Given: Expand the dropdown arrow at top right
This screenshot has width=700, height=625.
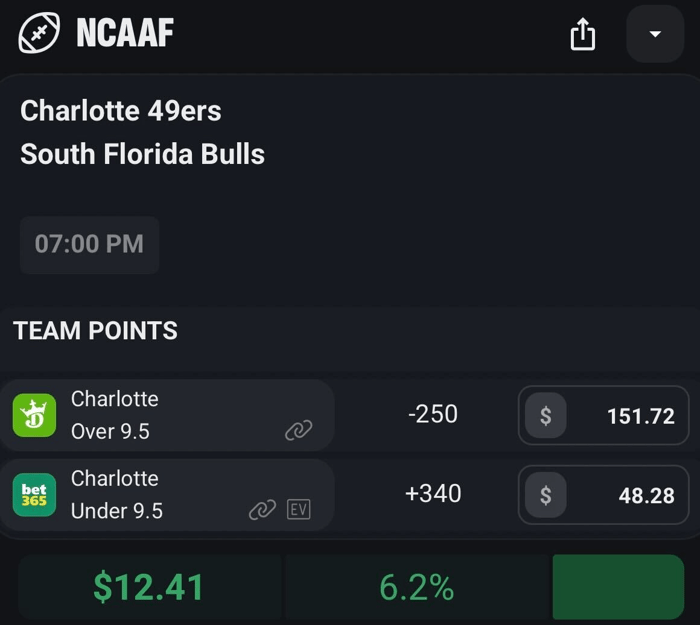Looking at the screenshot, I should [655, 34].
